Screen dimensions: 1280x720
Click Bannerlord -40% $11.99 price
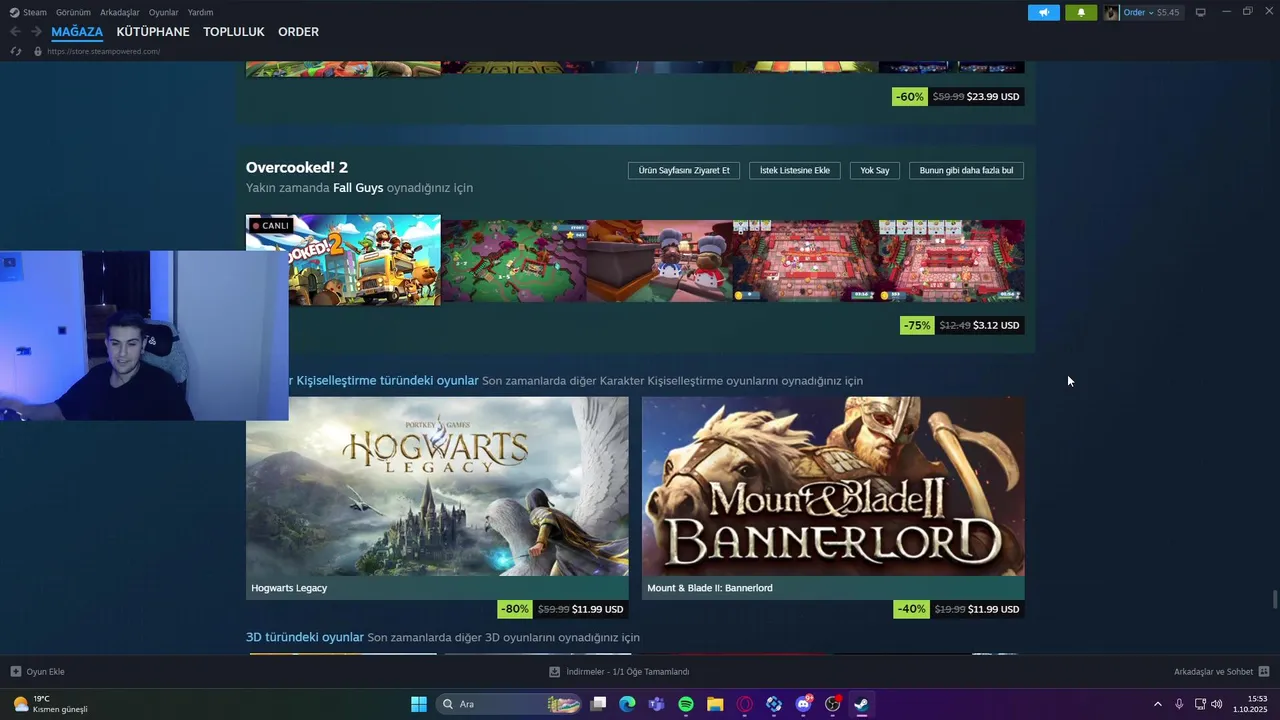(x=959, y=609)
